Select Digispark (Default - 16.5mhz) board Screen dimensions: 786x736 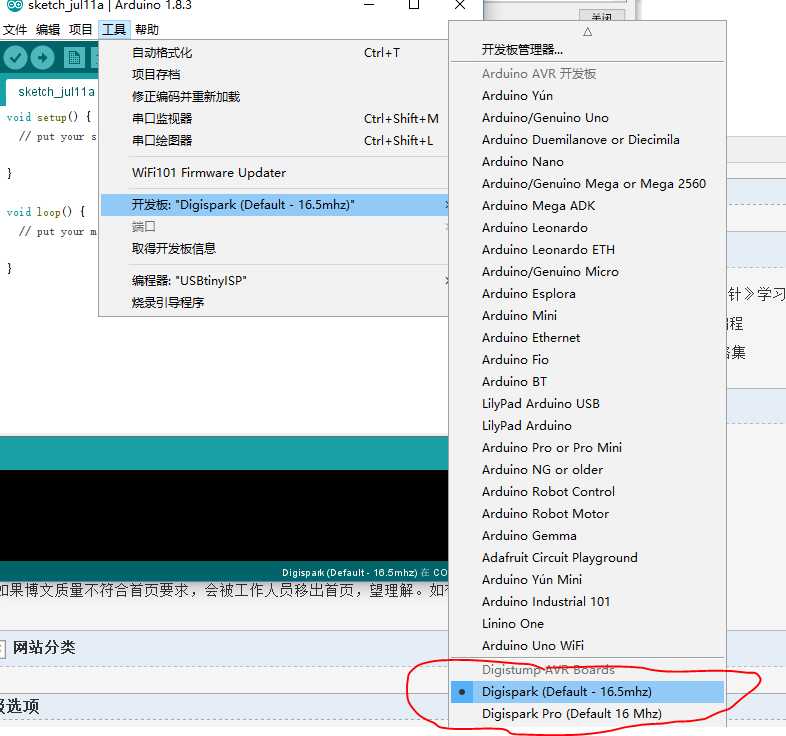(x=587, y=692)
